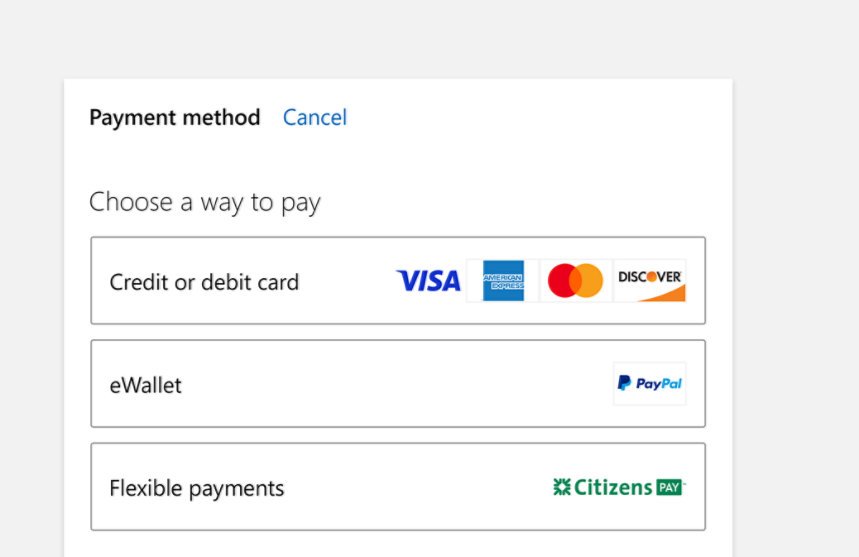The height and width of the screenshot is (557, 859).
Task: Click the gray background above the dialog
Action: 400,40
